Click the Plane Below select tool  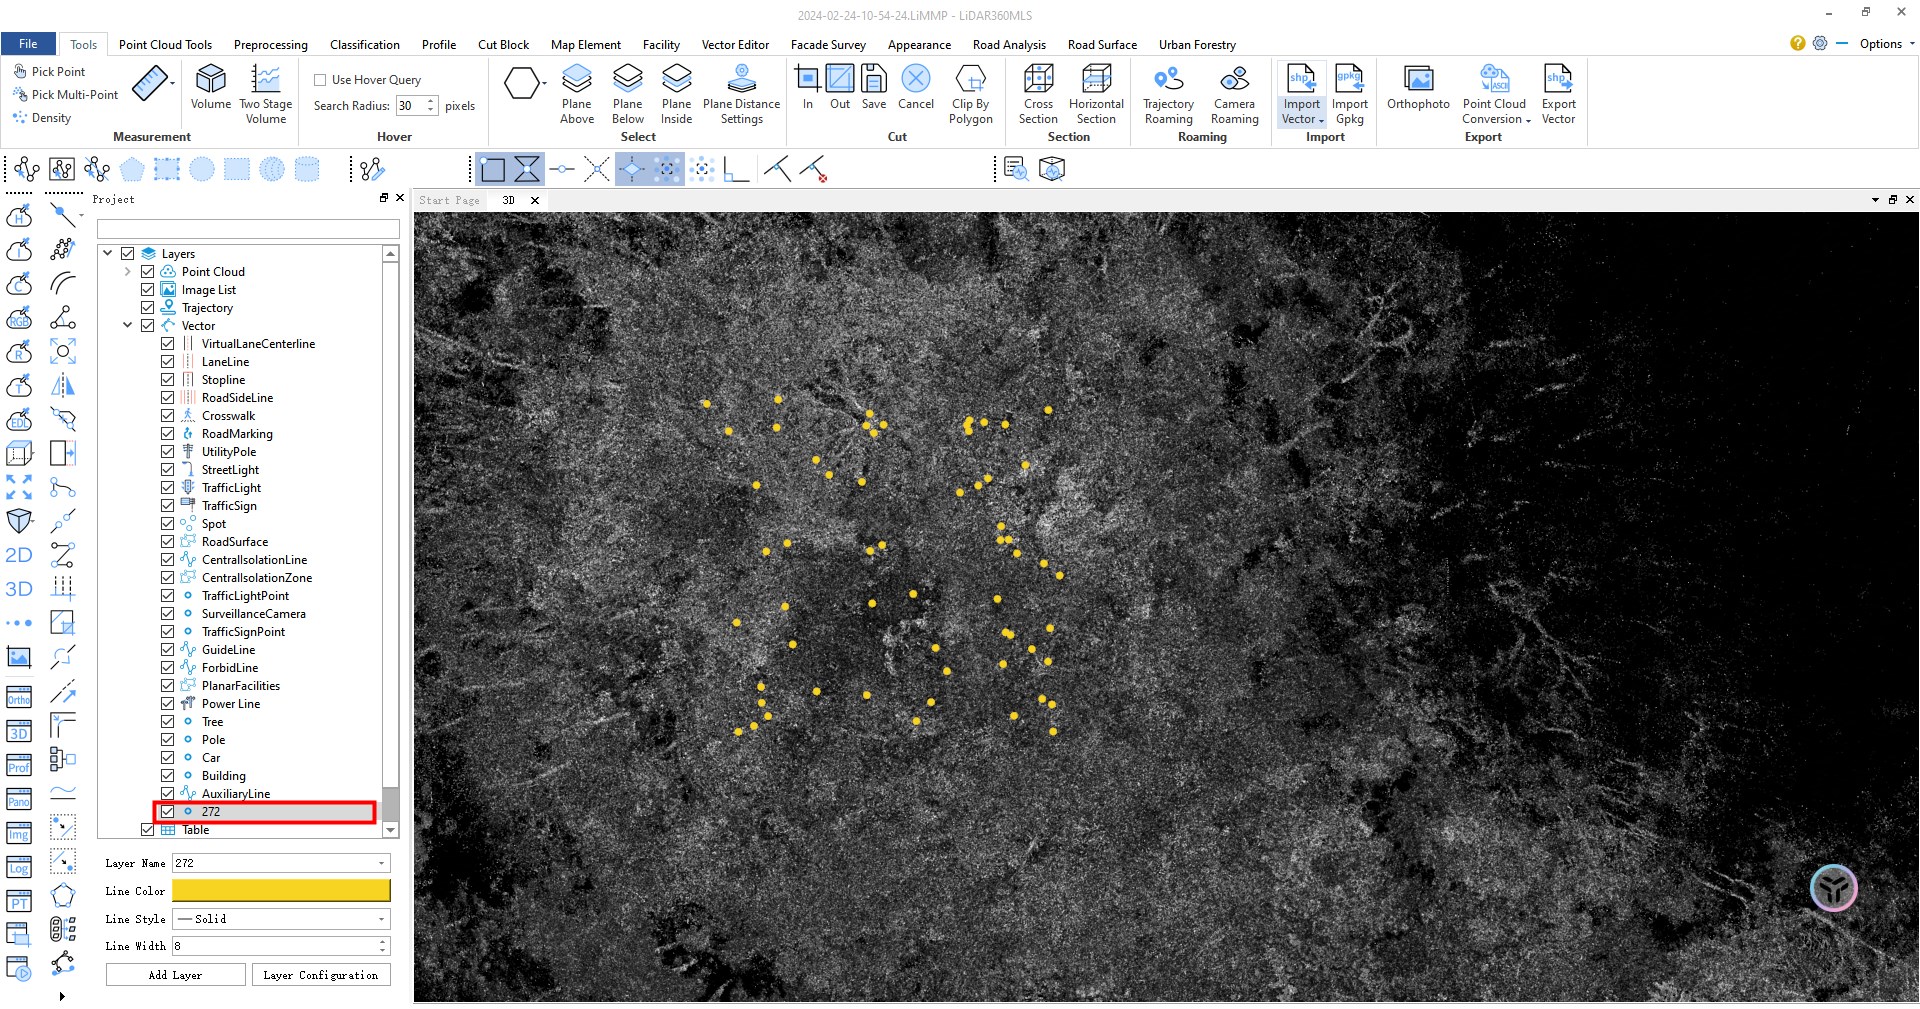[628, 94]
